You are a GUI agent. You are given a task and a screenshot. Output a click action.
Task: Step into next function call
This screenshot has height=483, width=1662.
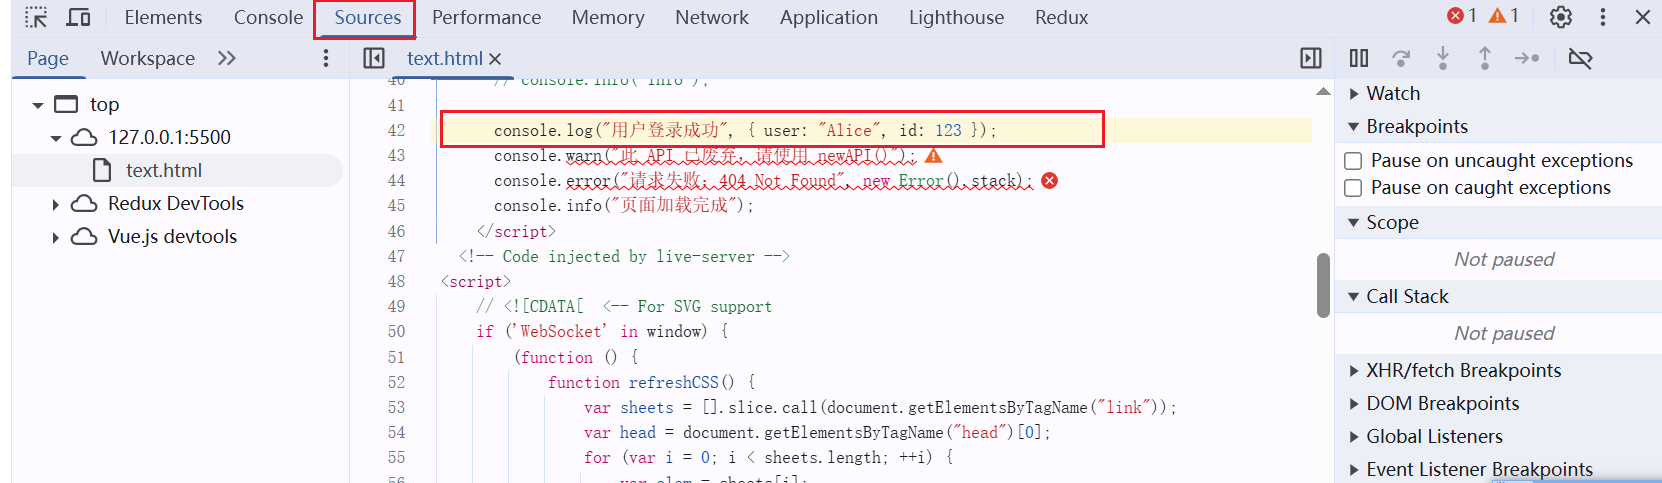pos(1443,58)
